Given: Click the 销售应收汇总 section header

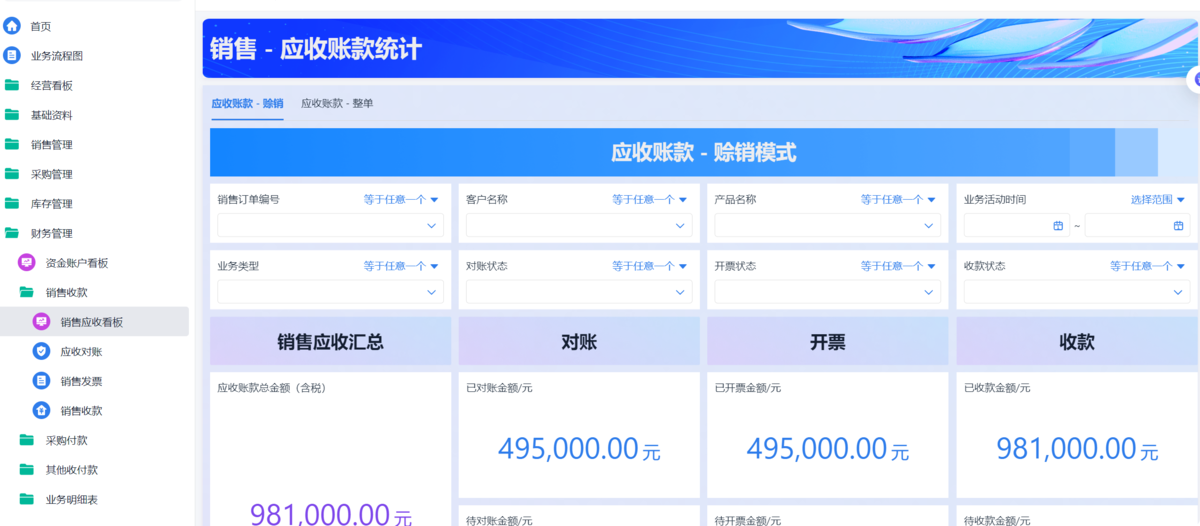Looking at the screenshot, I should click(330, 342).
